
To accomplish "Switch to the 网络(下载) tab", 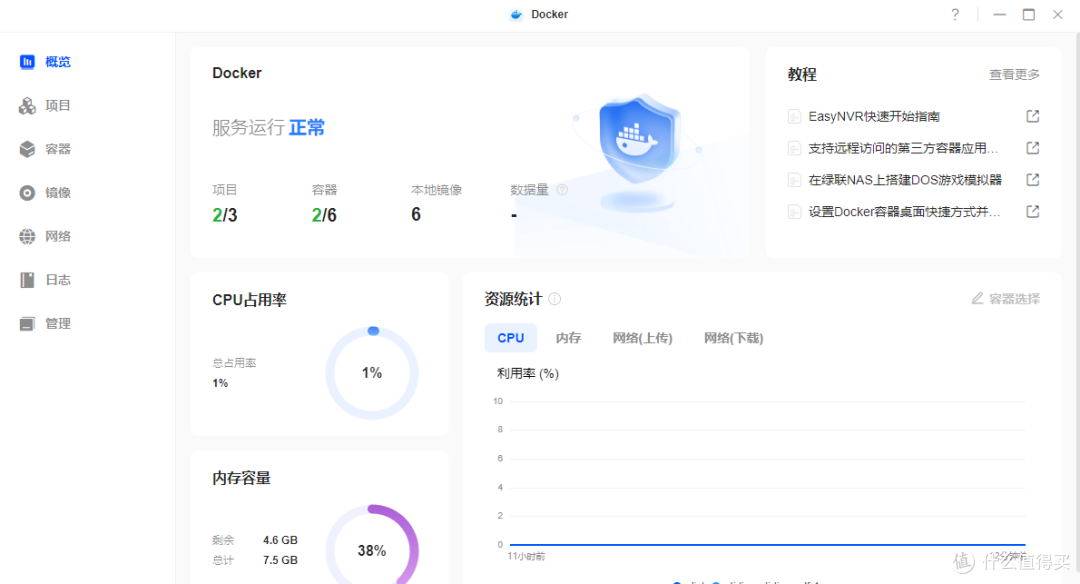I will [x=734, y=338].
